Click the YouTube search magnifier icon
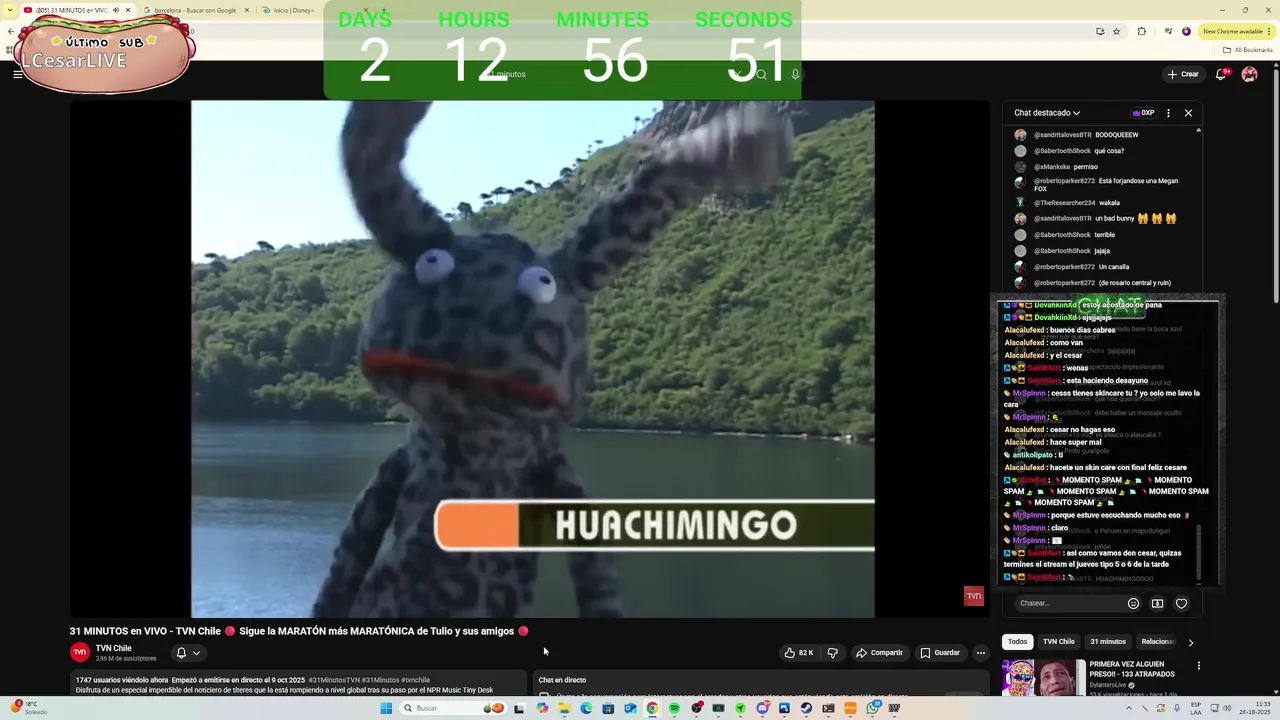 point(761,74)
